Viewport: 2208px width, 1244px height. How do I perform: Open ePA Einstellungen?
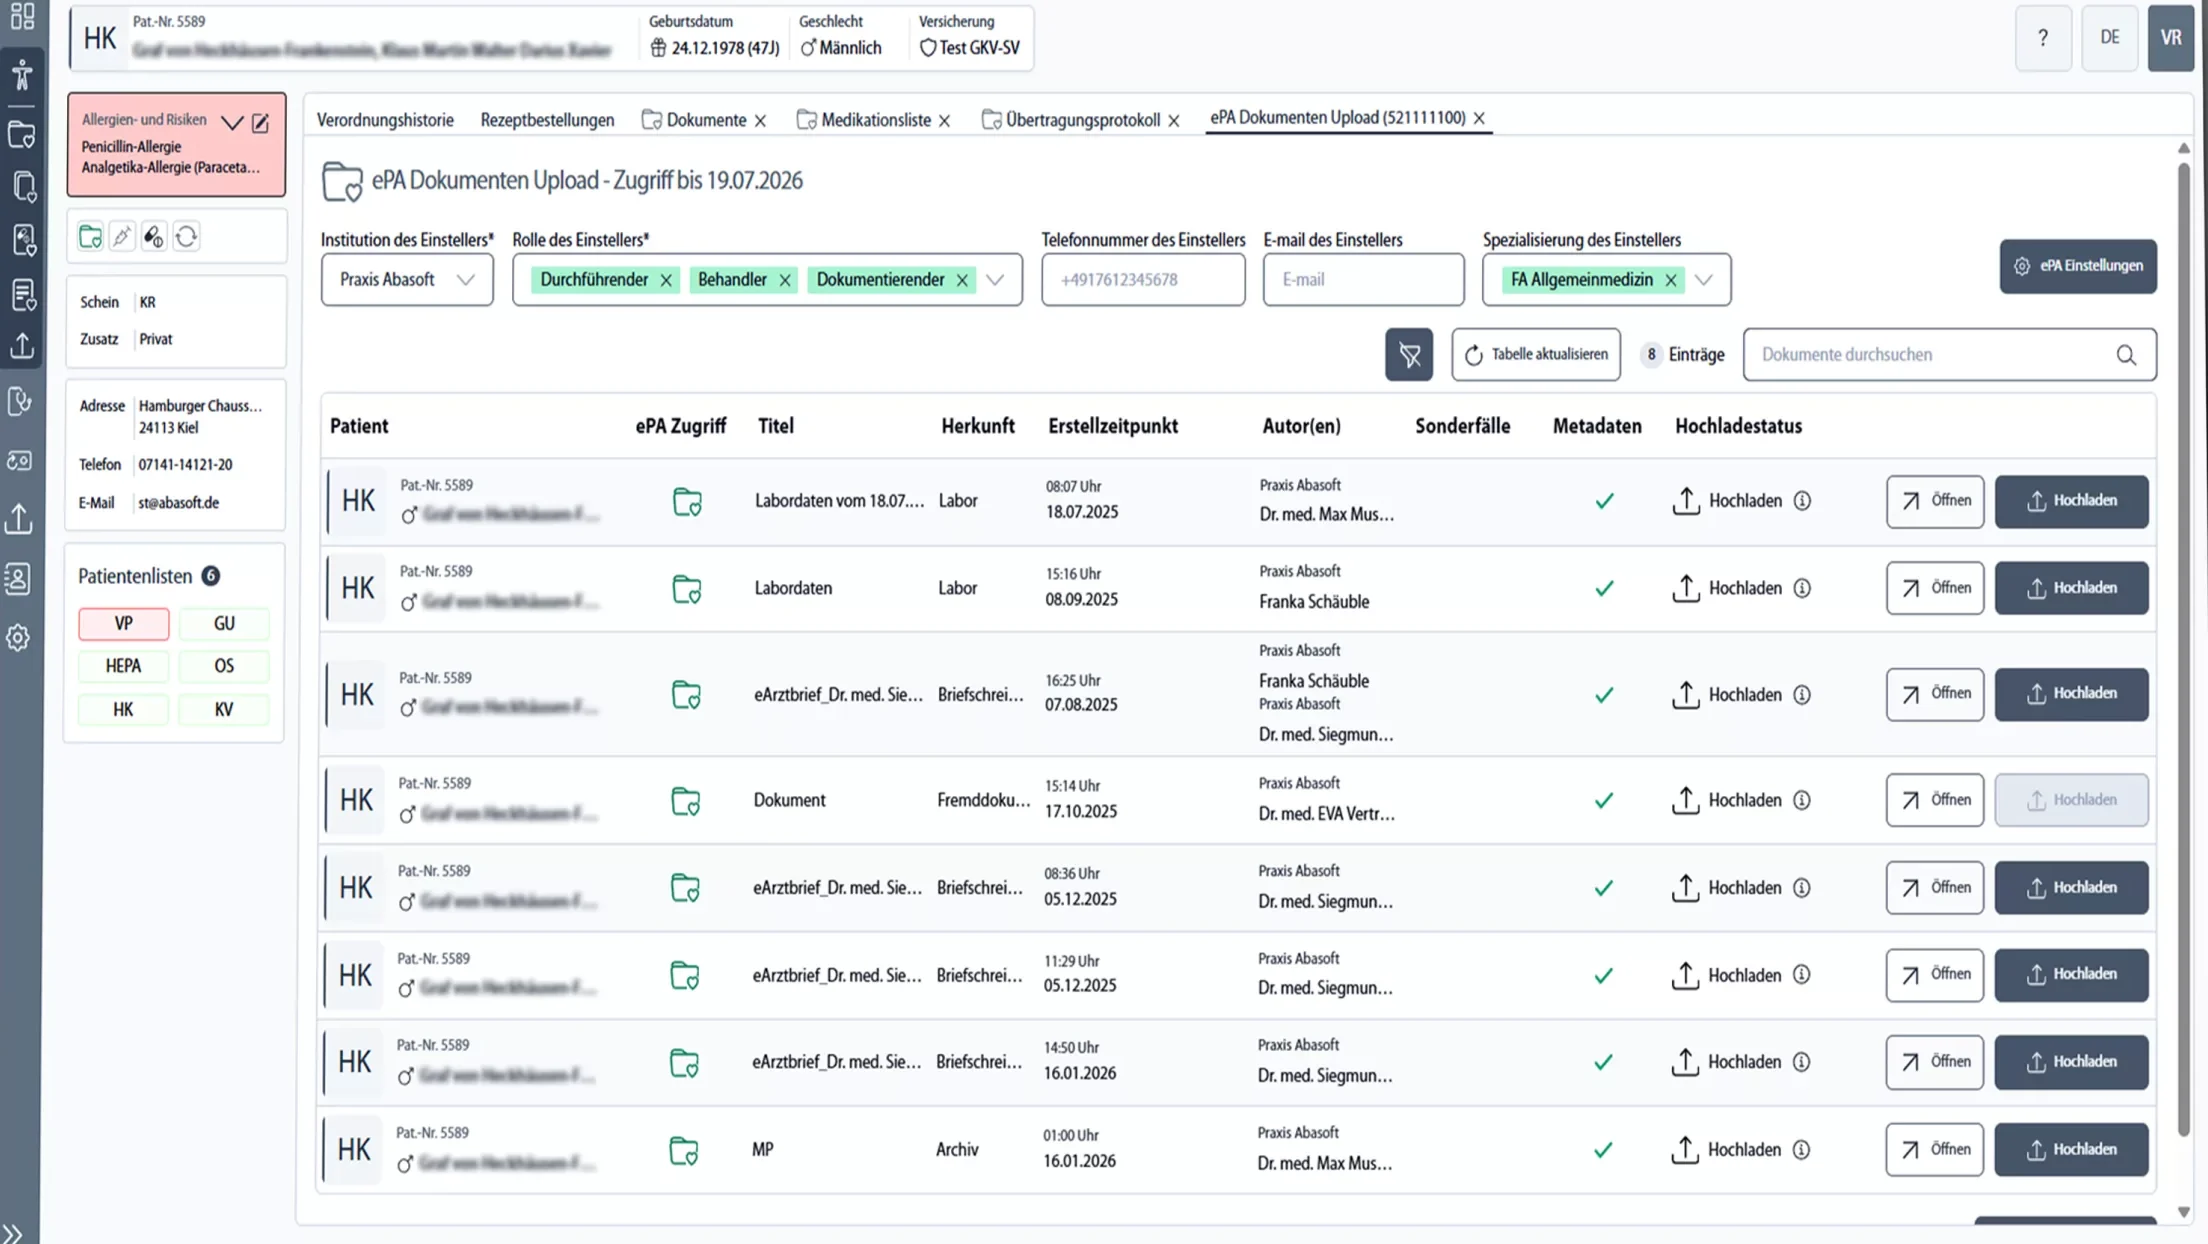(2078, 266)
